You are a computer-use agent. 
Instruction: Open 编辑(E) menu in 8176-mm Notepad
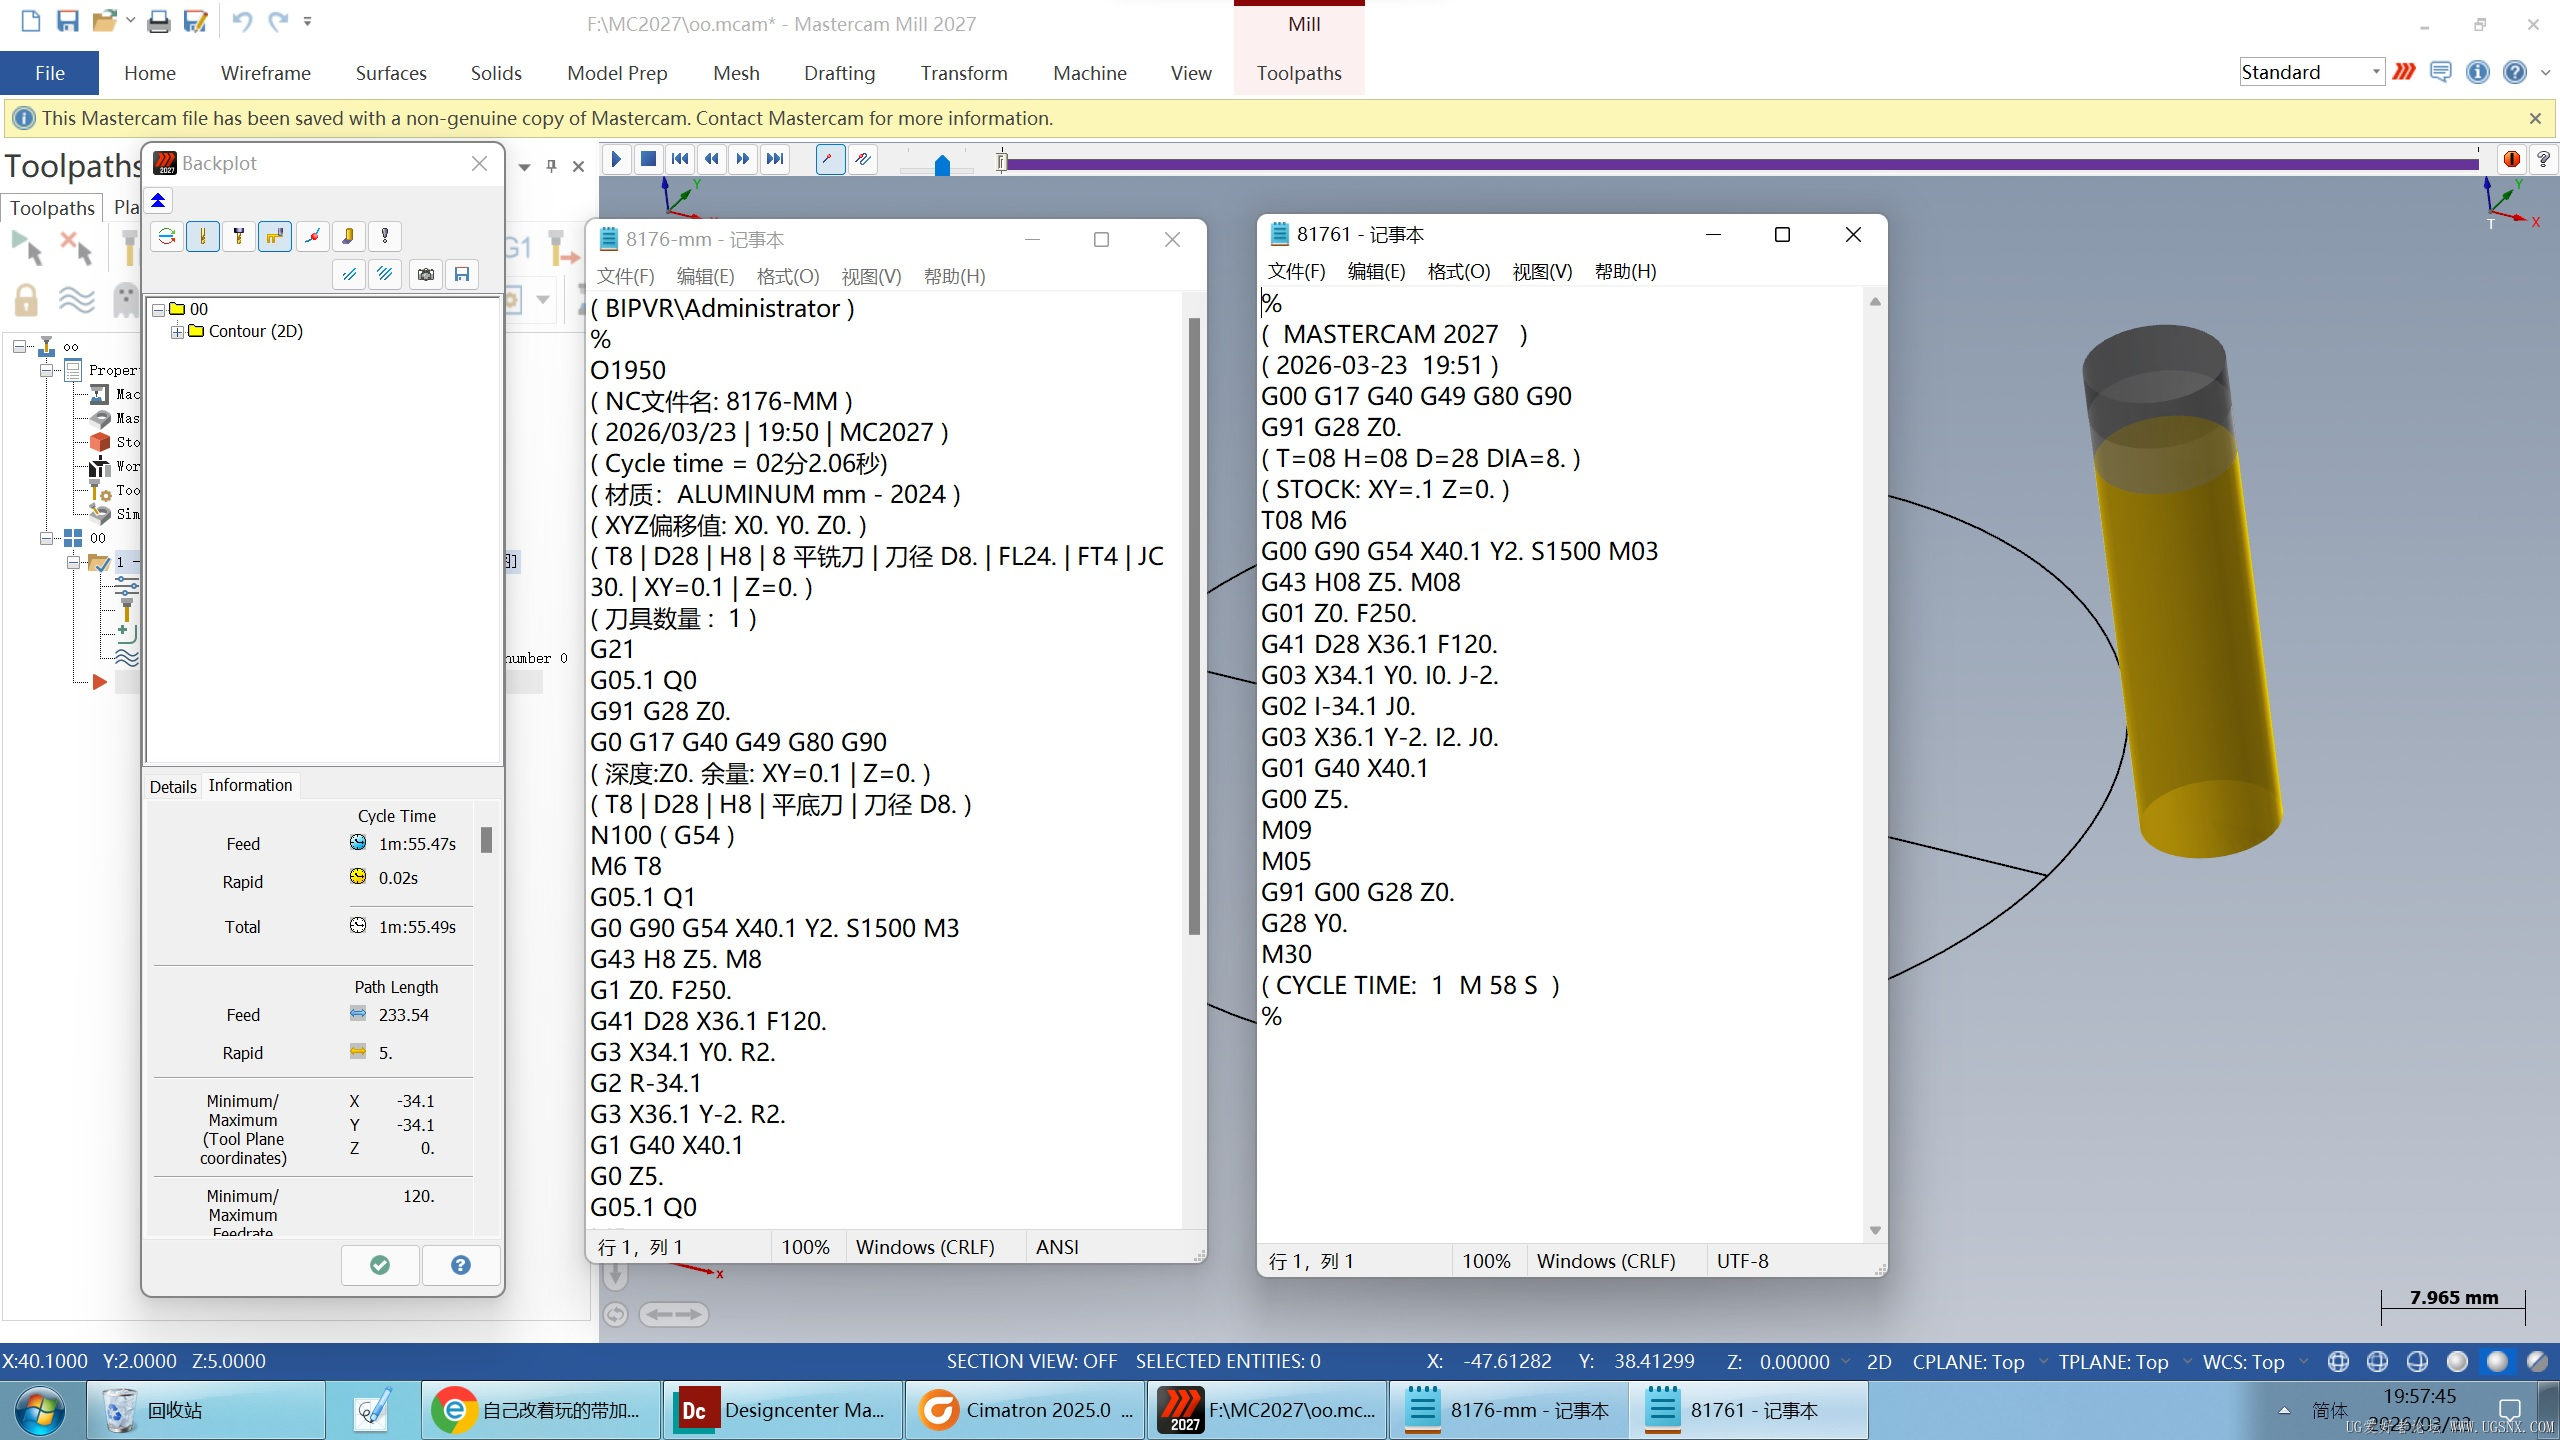(x=705, y=276)
